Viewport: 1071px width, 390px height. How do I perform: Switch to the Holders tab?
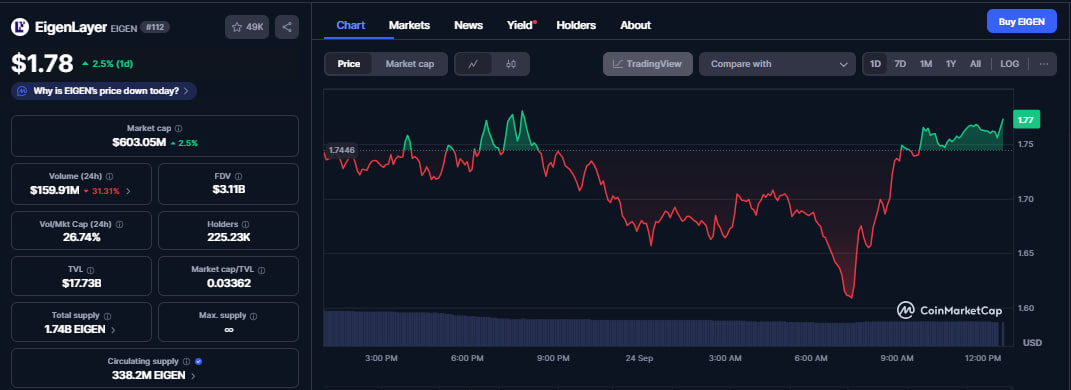tap(576, 25)
